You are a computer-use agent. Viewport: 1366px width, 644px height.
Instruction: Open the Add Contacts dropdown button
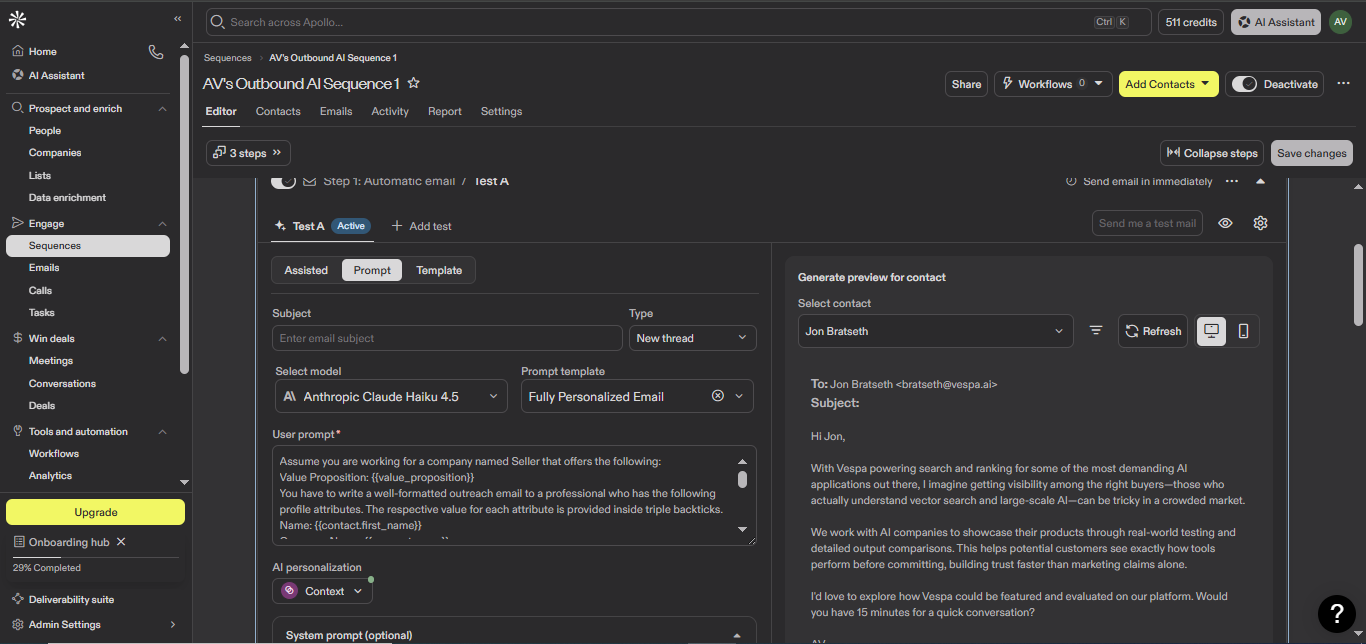[1168, 84]
